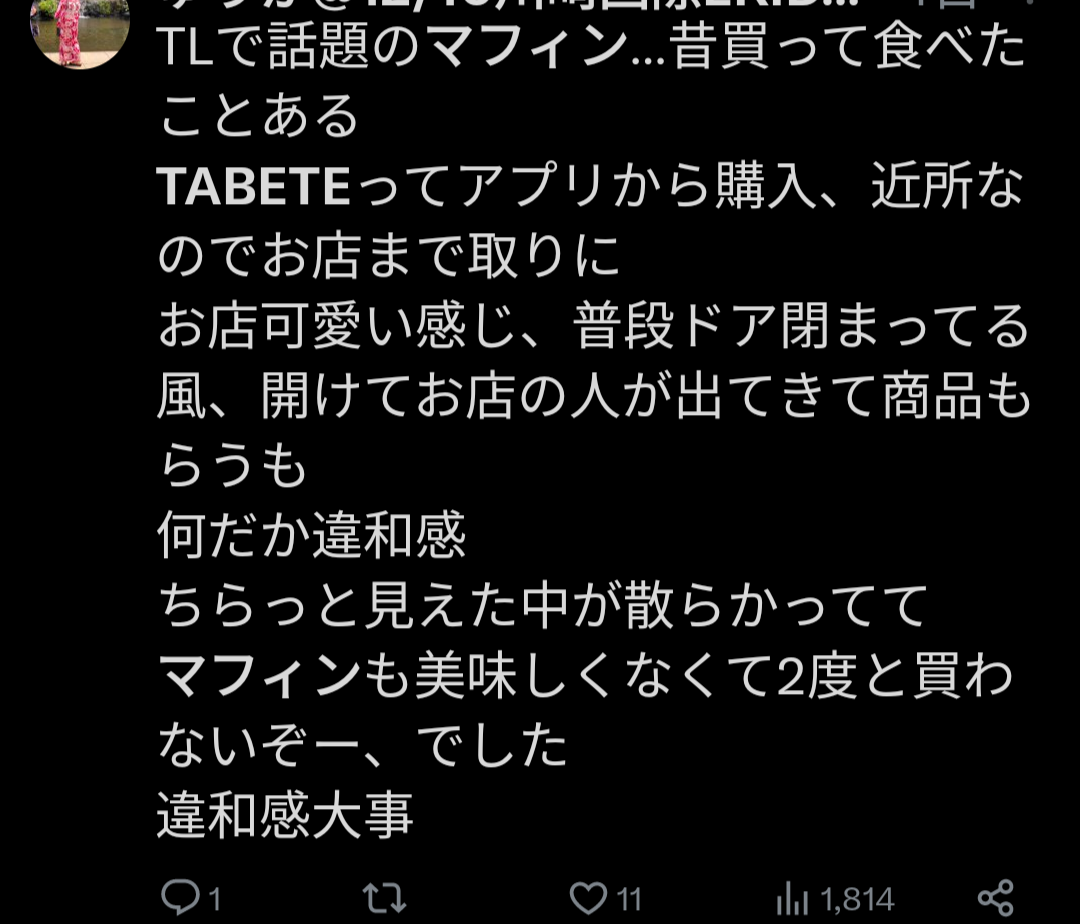Click the line containing マフィンも美味しくなくて2度と買わ
This screenshot has width=1080, height=924.
[x=585, y=676]
